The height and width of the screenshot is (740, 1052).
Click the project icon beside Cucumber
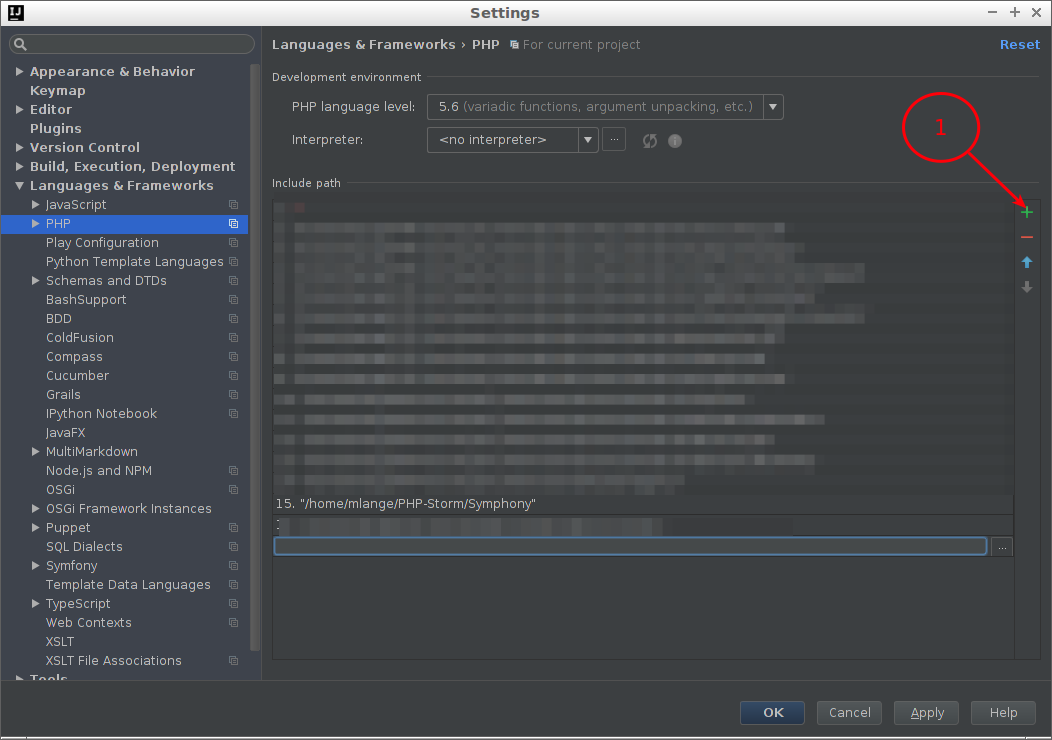tap(233, 375)
